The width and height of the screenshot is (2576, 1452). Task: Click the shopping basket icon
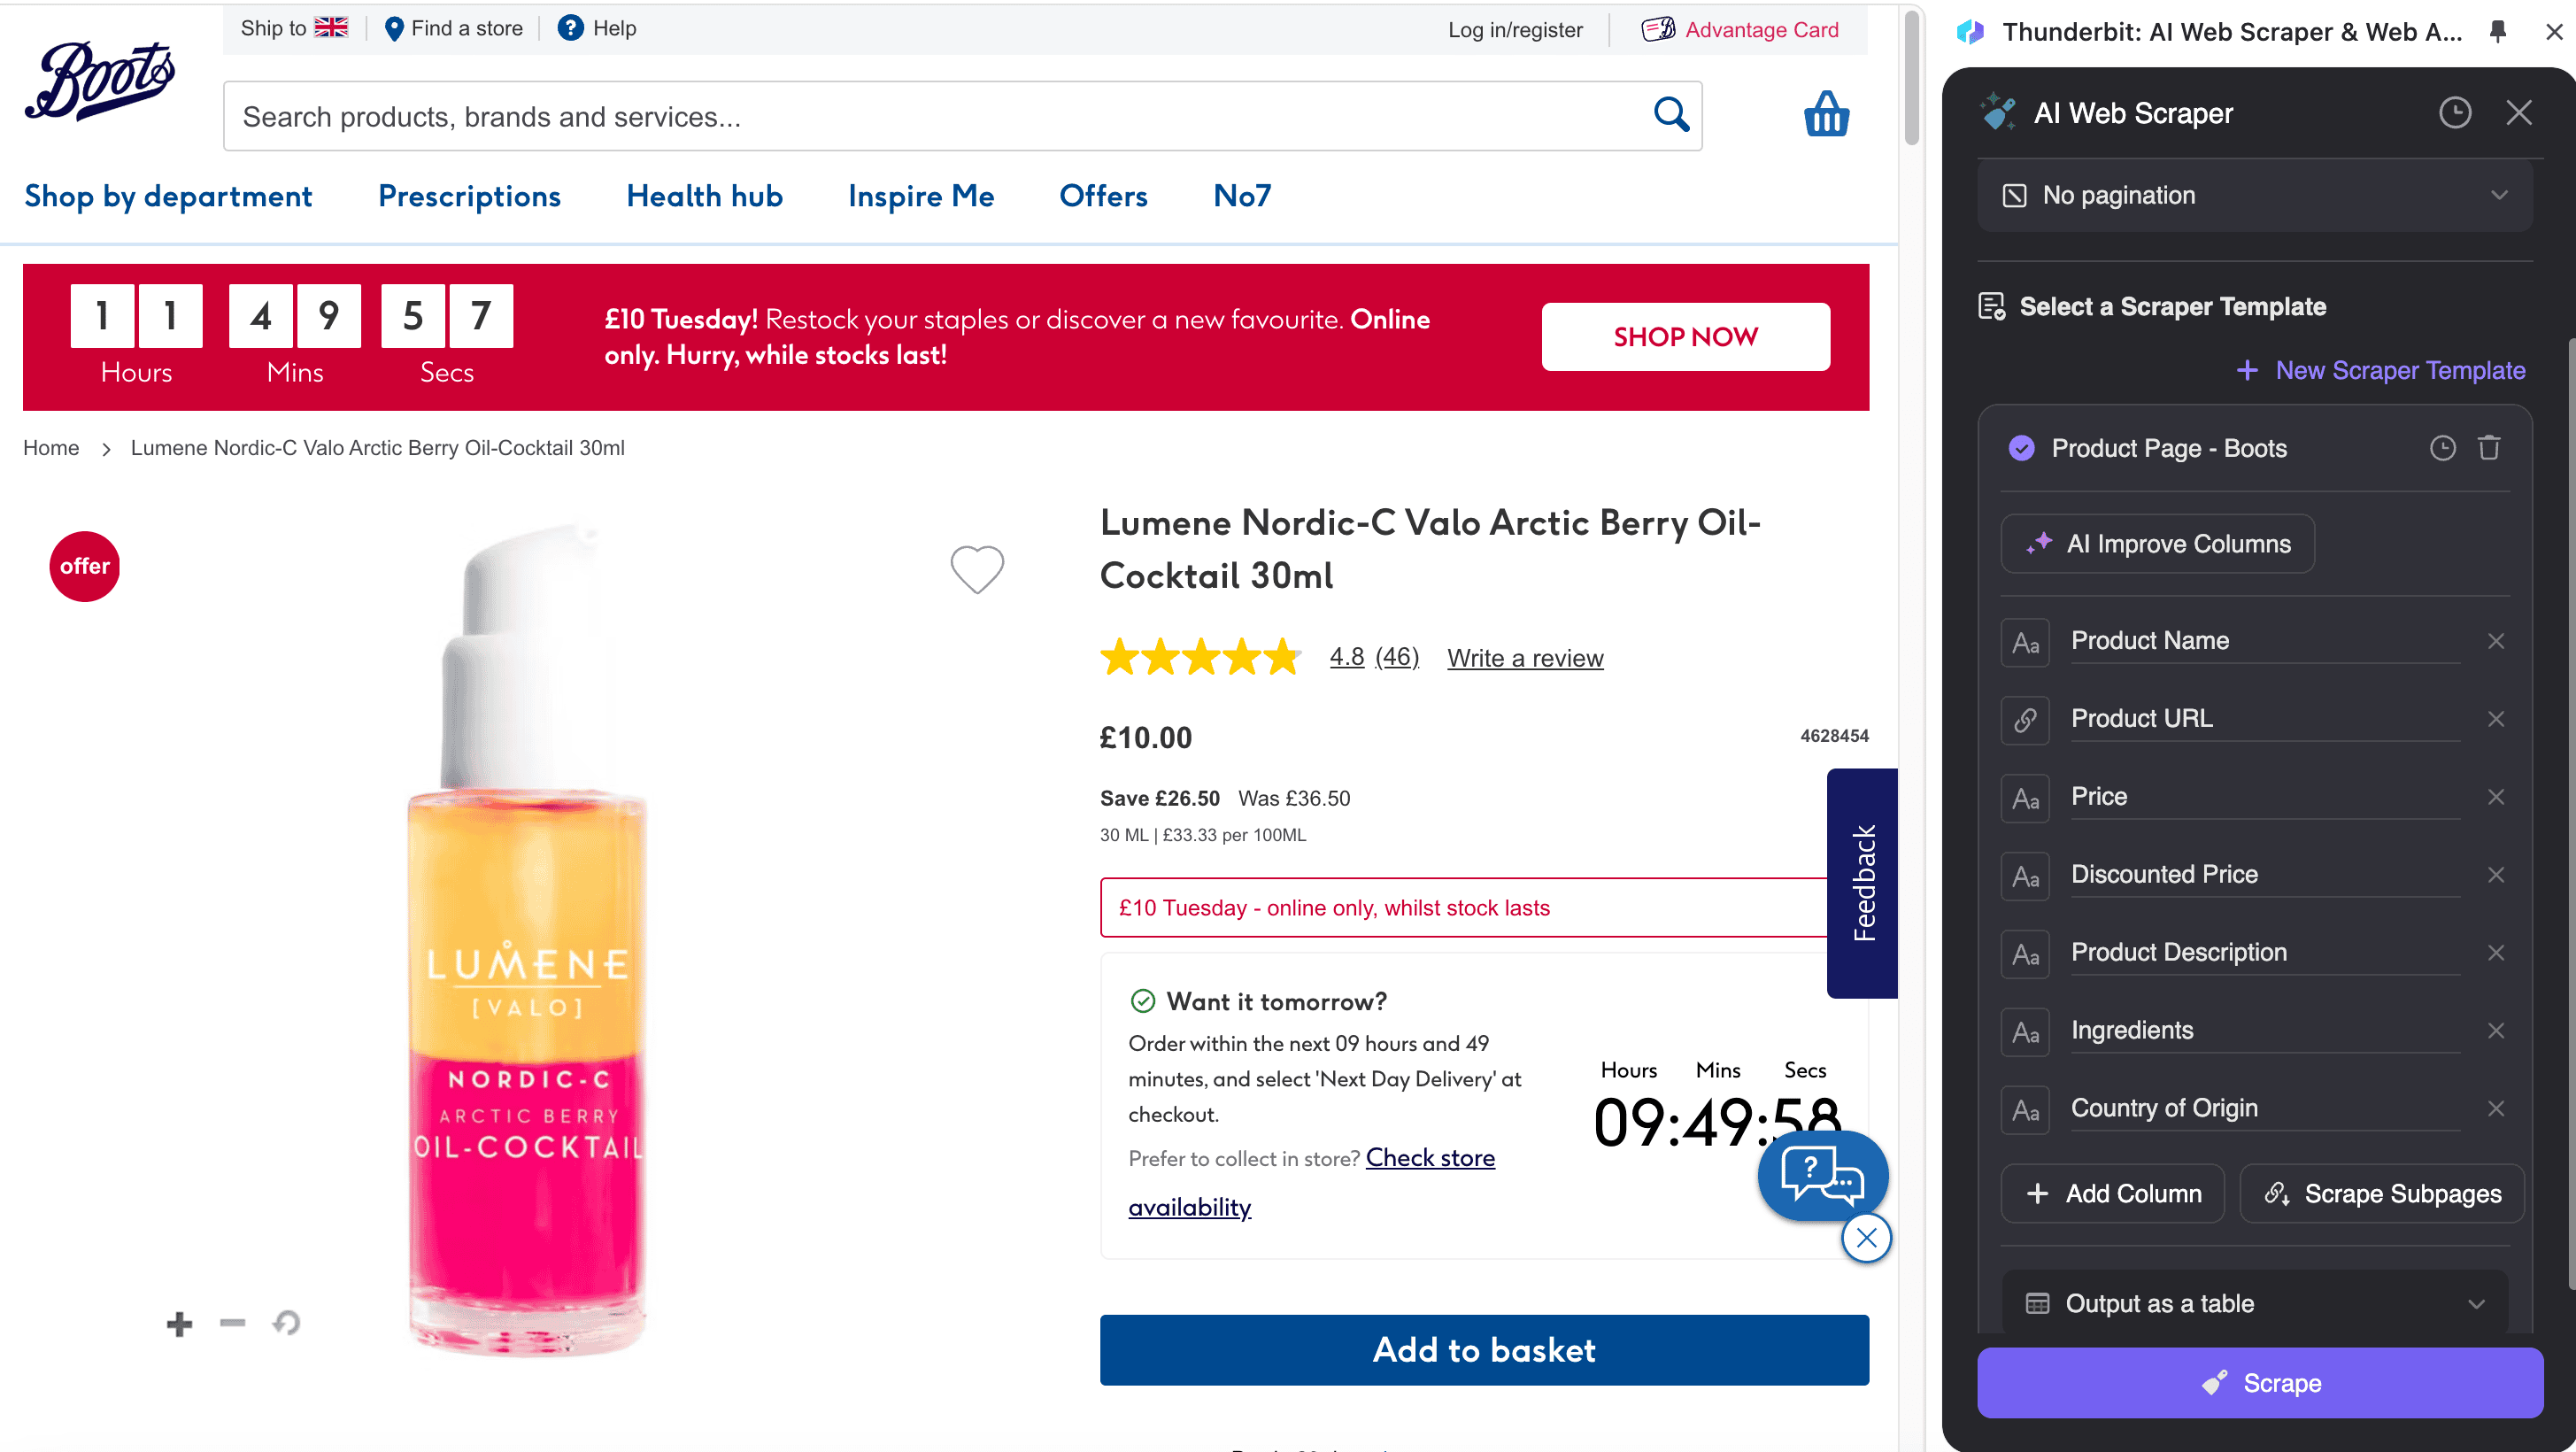(1826, 115)
